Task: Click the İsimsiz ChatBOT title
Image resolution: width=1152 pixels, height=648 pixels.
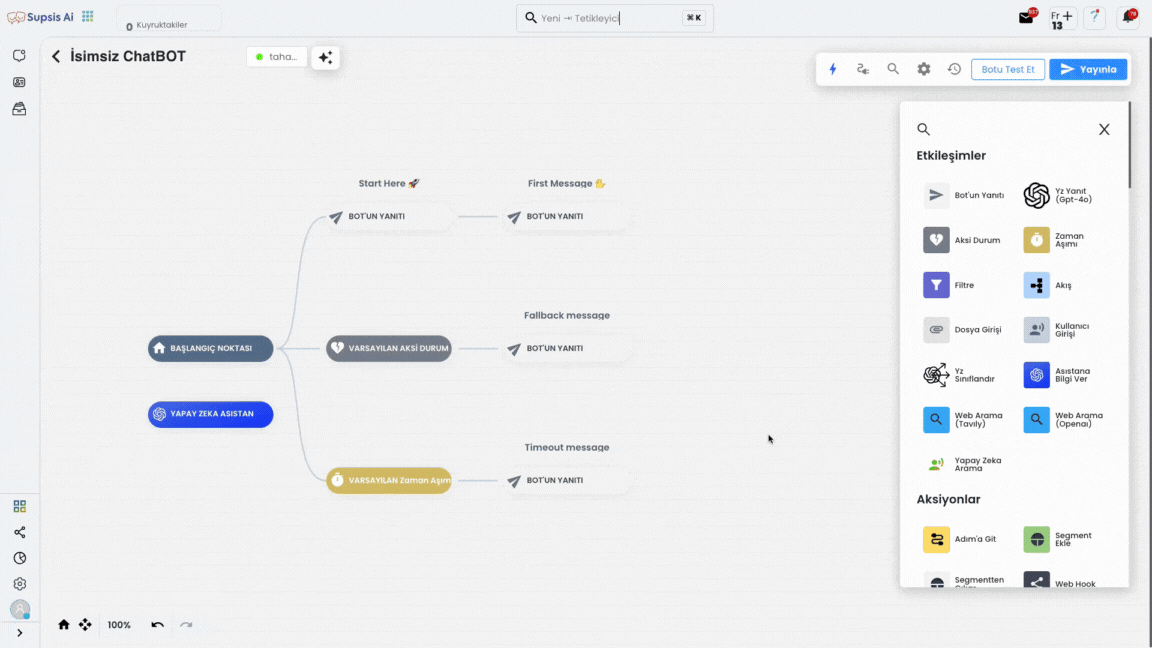Action: point(128,57)
